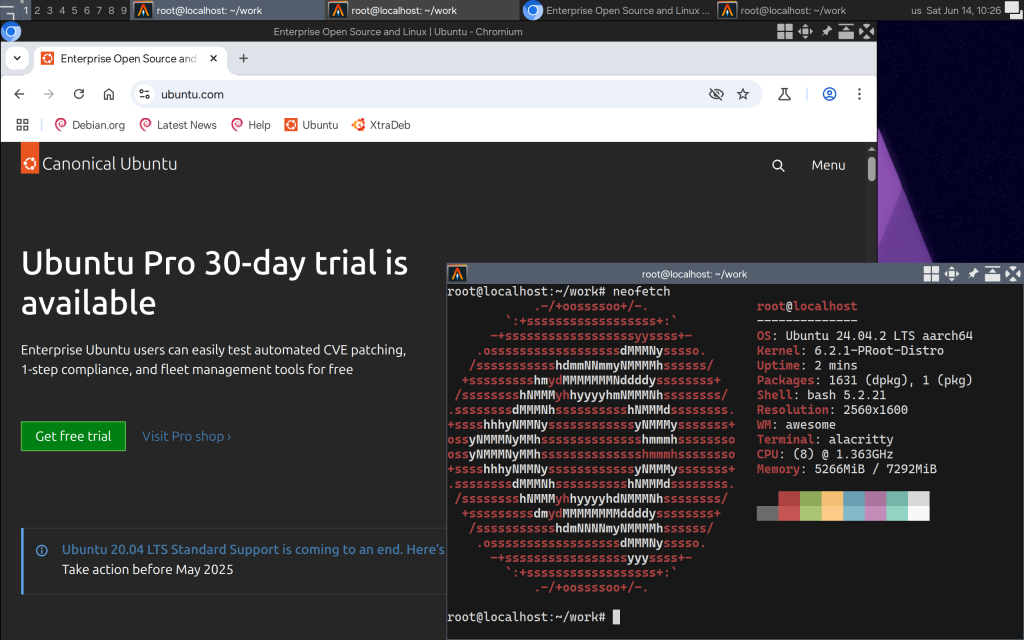This screenshot has width=1024, height=640.
Task: Toggle the tracking protection eye icon in the address bar
Action: 716,94
